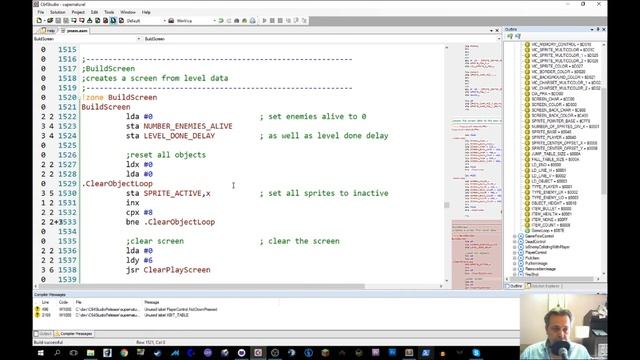Open the Help menu
This screenshot has width=640, height=360.
[x=146, y=12]
